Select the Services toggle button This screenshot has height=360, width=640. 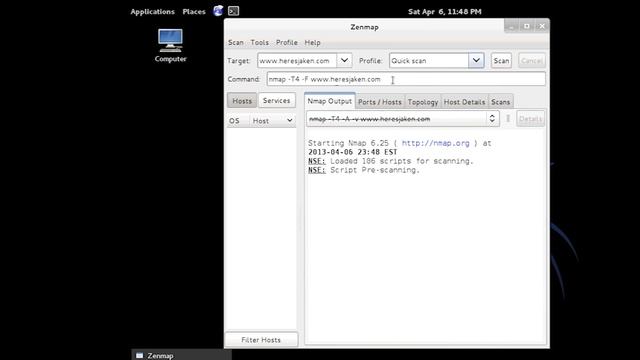coord(276,100)
